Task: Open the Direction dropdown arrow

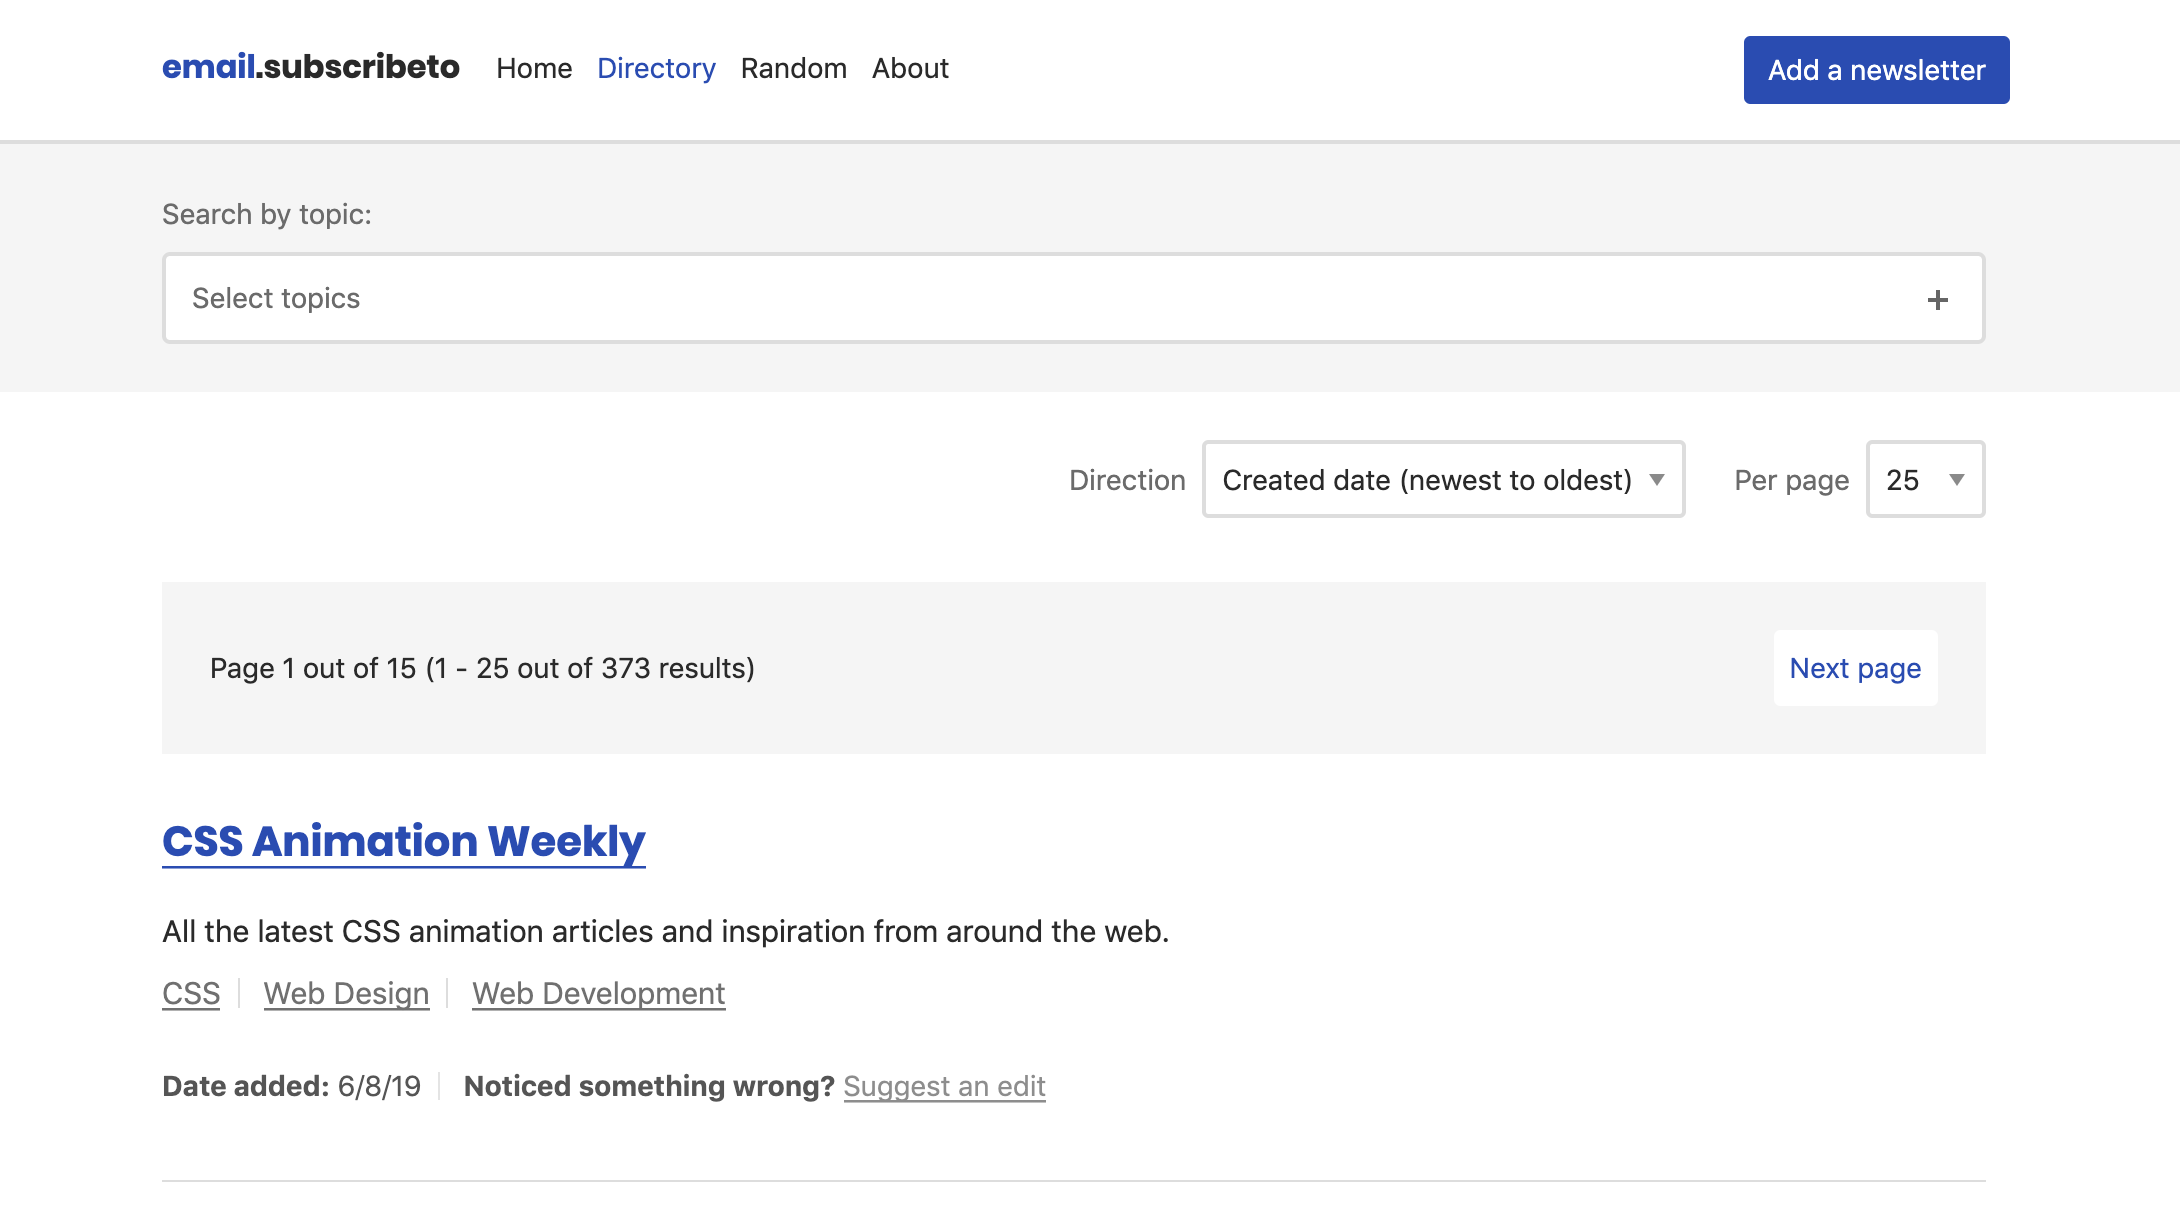Action: 1658,480
